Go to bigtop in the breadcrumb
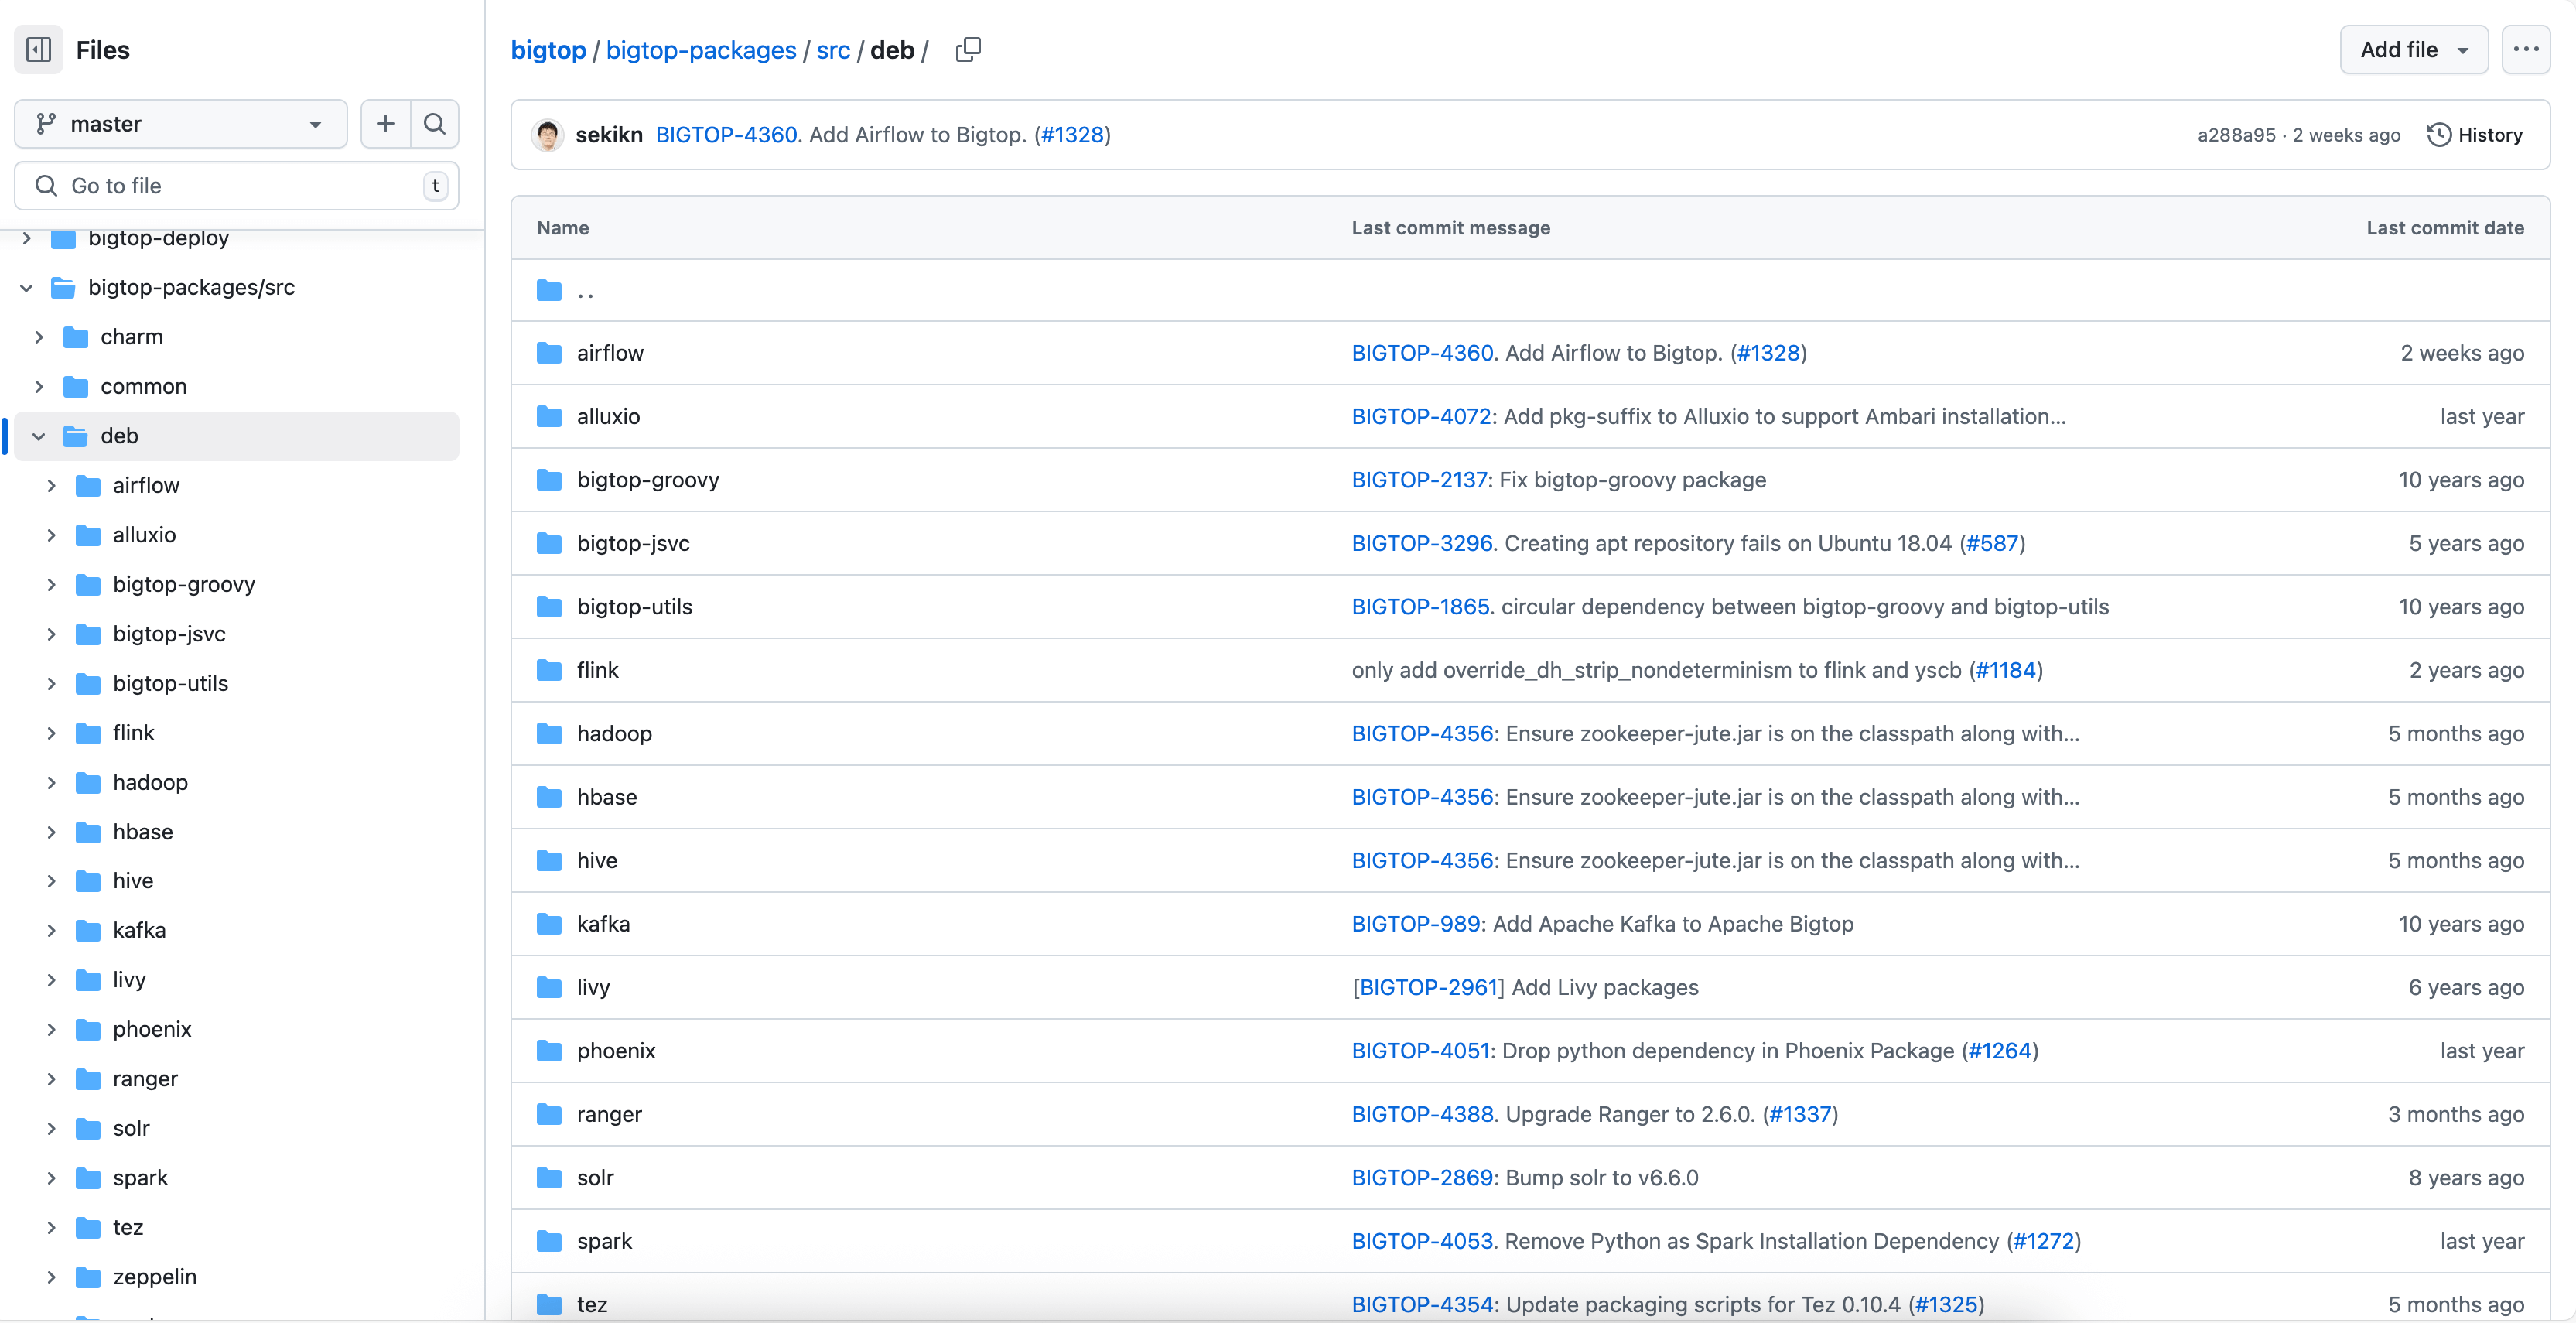The height and width of the screenshot is (1323, 2576). [548, 50]
